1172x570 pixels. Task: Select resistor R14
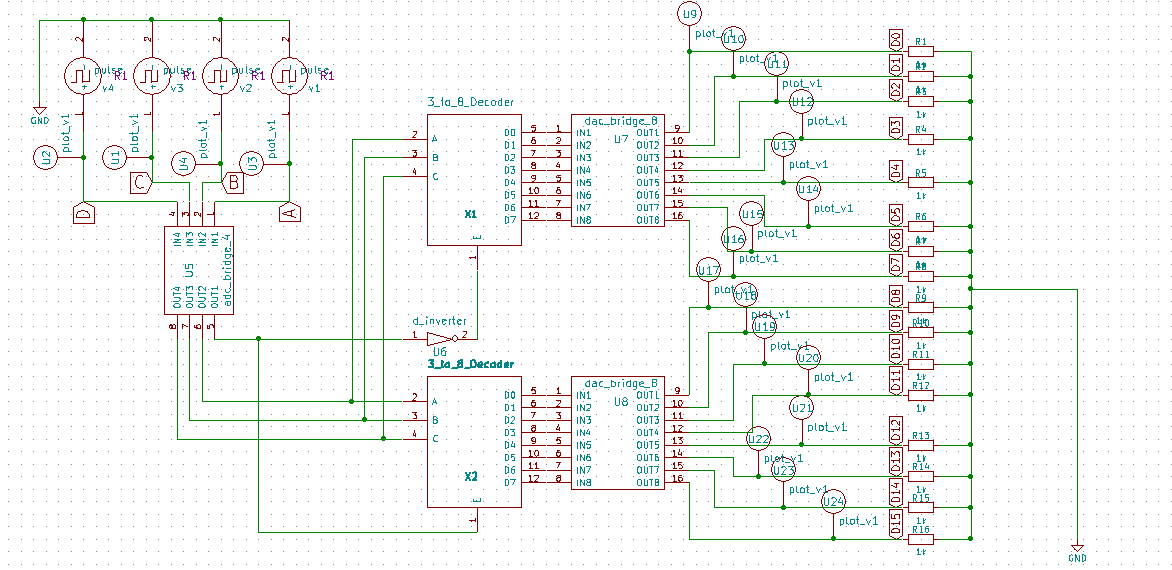920,477
